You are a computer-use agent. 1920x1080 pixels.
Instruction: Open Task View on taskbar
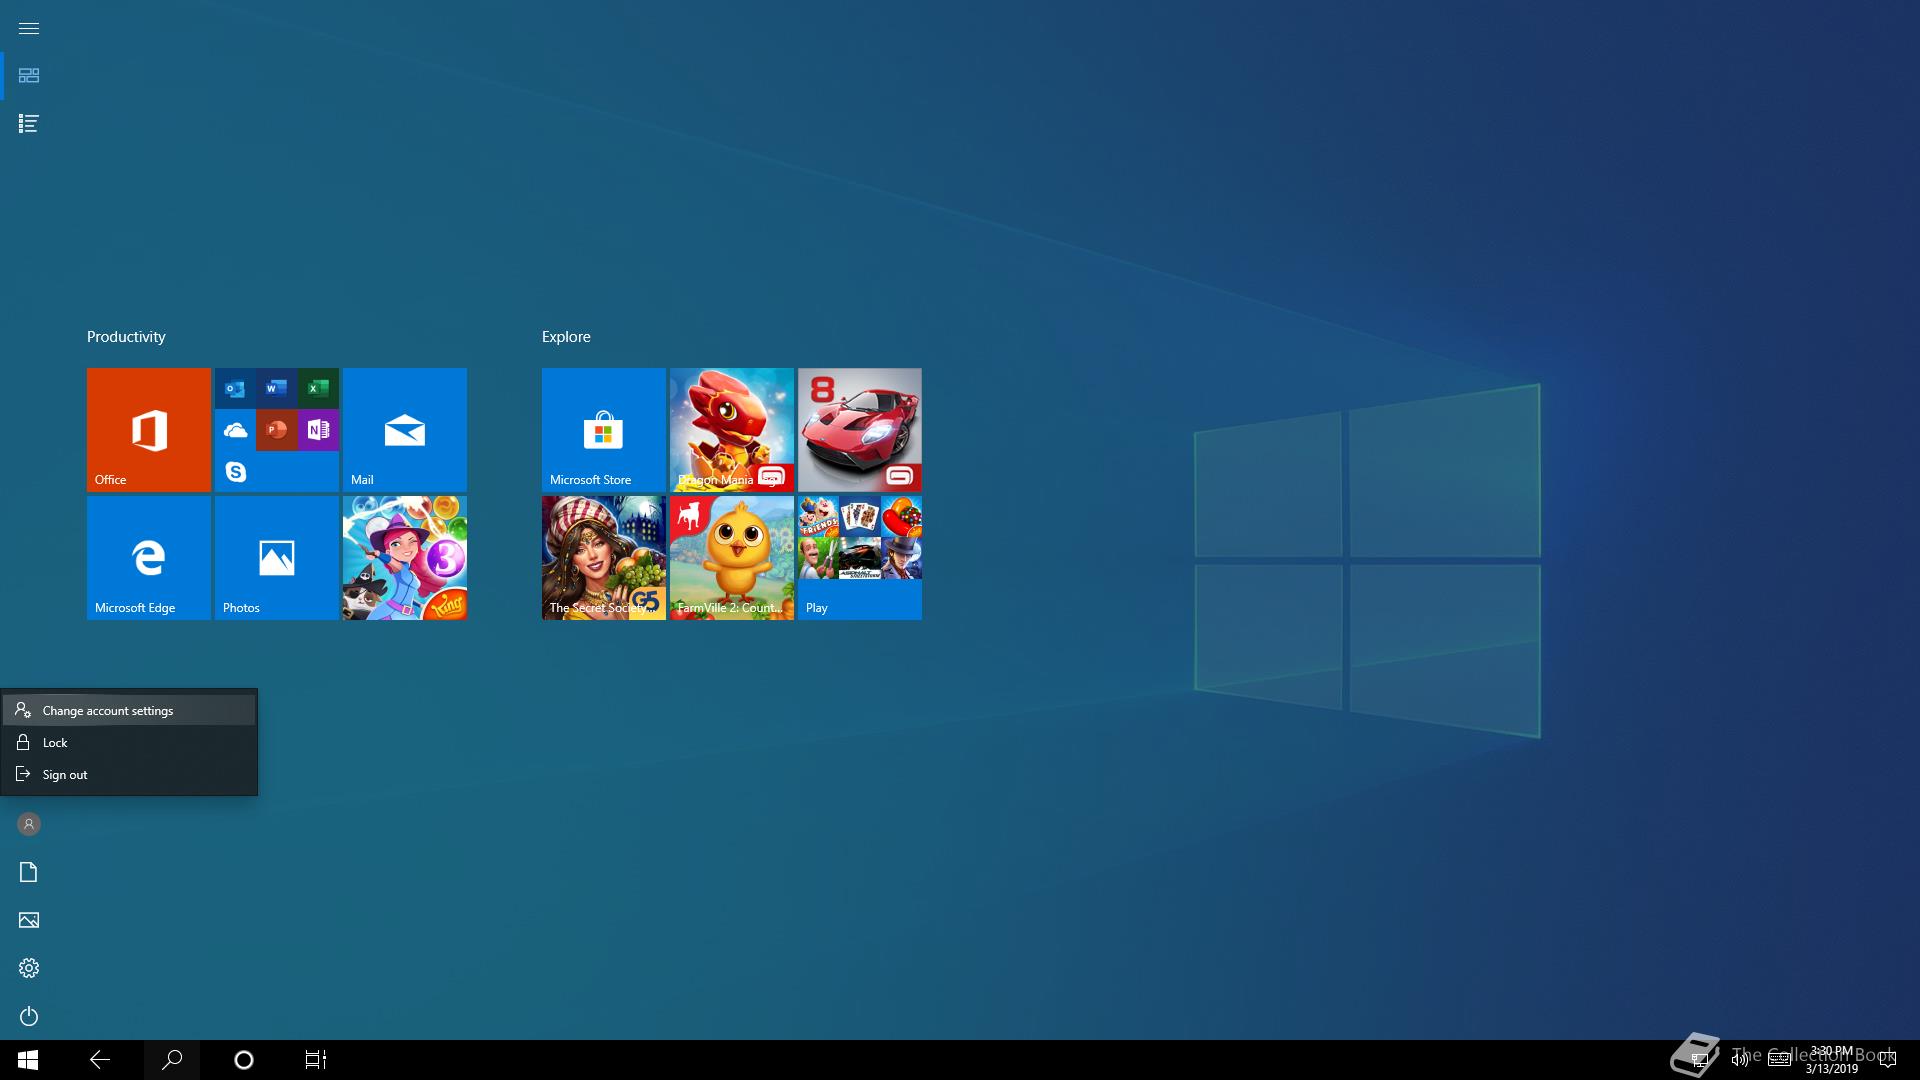316,1060
